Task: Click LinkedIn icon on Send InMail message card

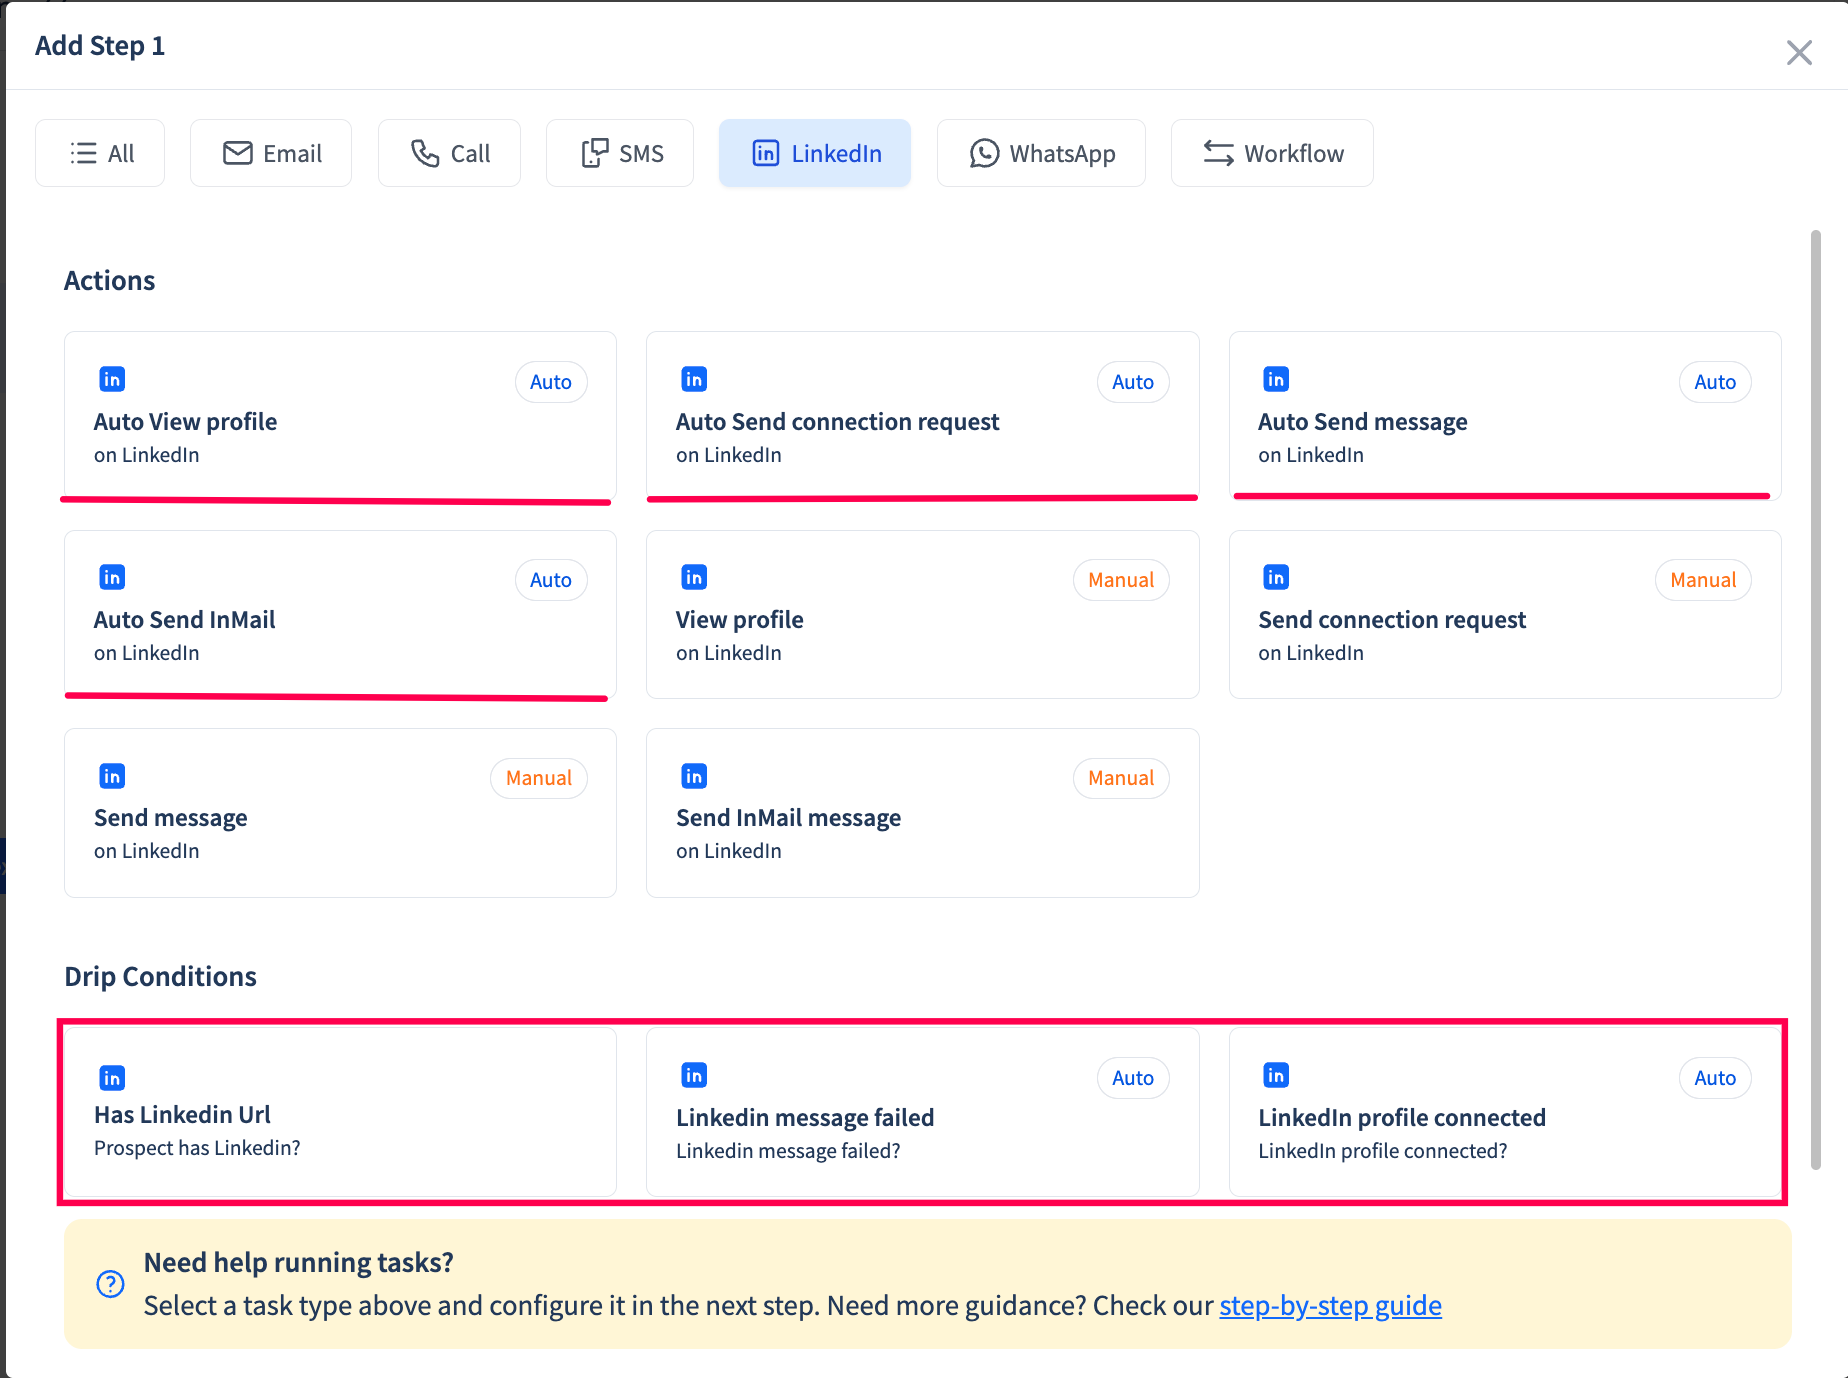Action: coord(694,776)
